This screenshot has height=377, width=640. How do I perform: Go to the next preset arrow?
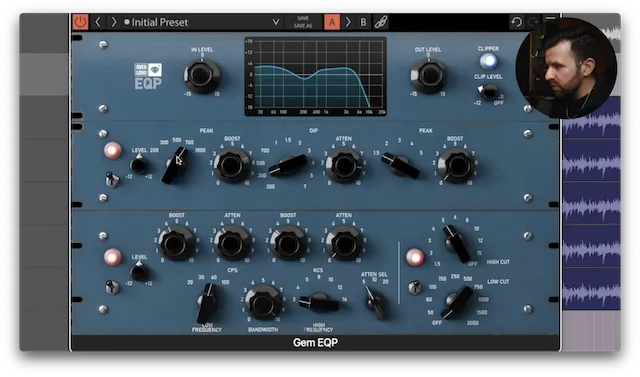[x=113, y=22]
